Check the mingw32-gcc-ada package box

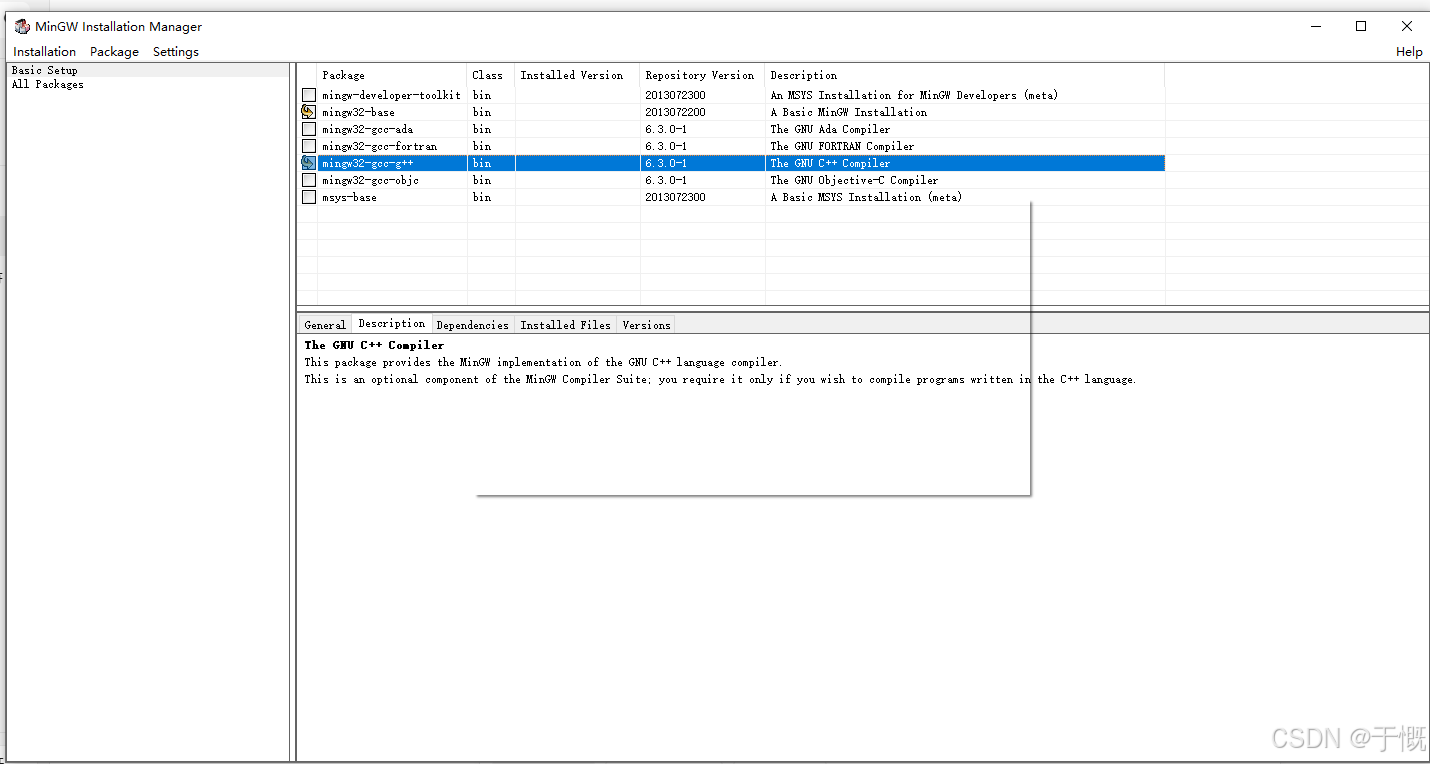pos(309,129)
